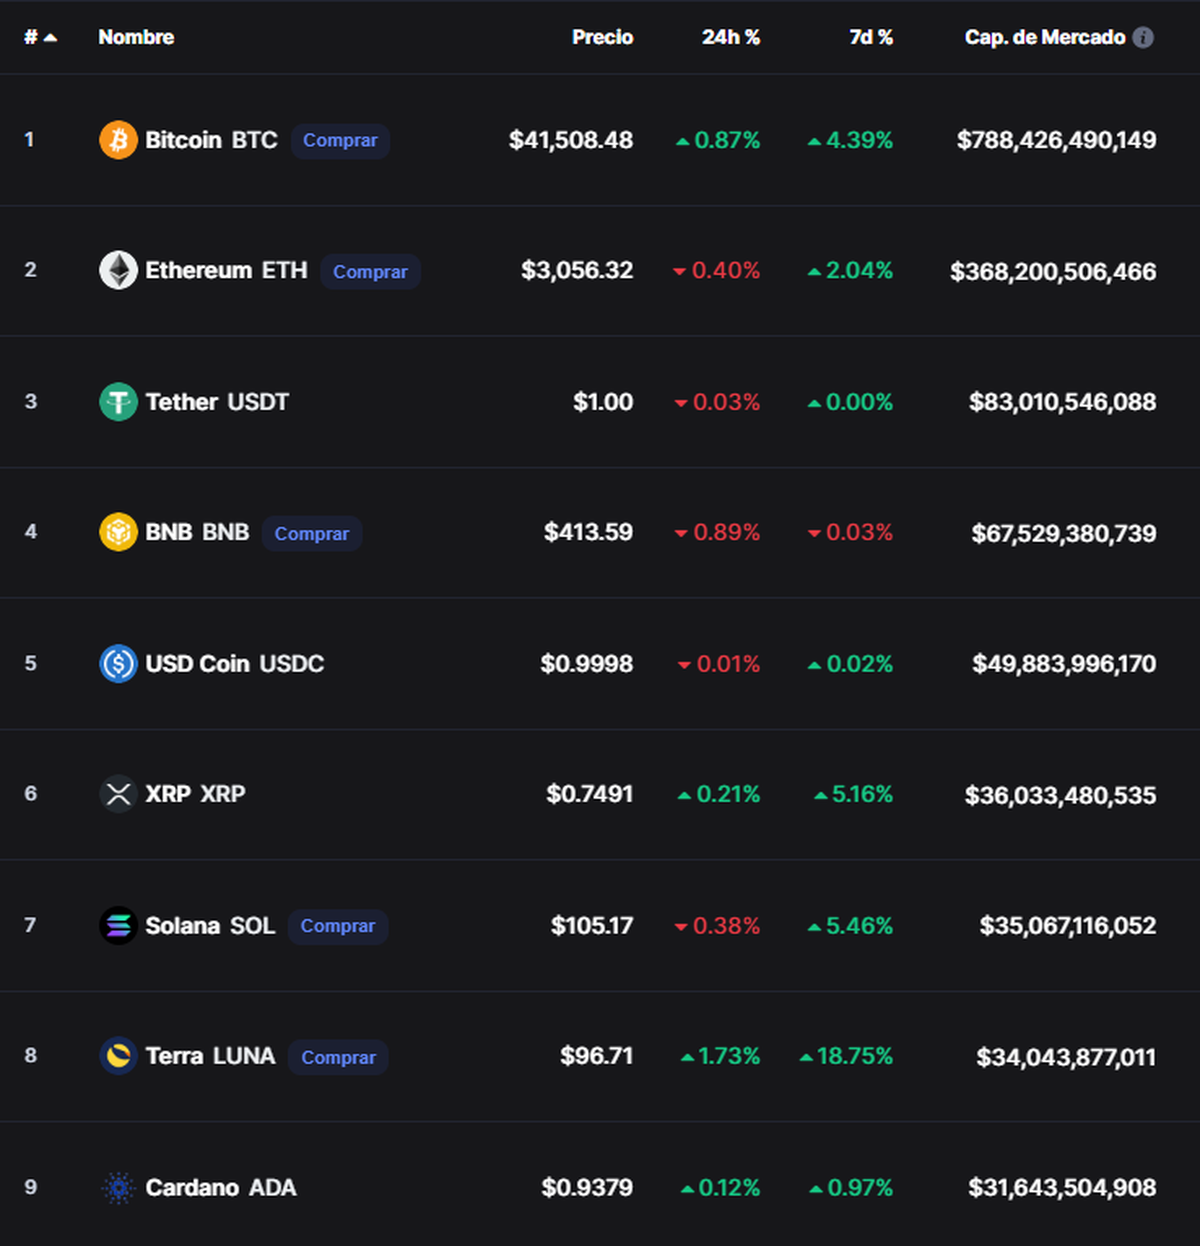Click the Tether USDT logo icon
The image size is (1200, 1246).
[x=118, y=402]
